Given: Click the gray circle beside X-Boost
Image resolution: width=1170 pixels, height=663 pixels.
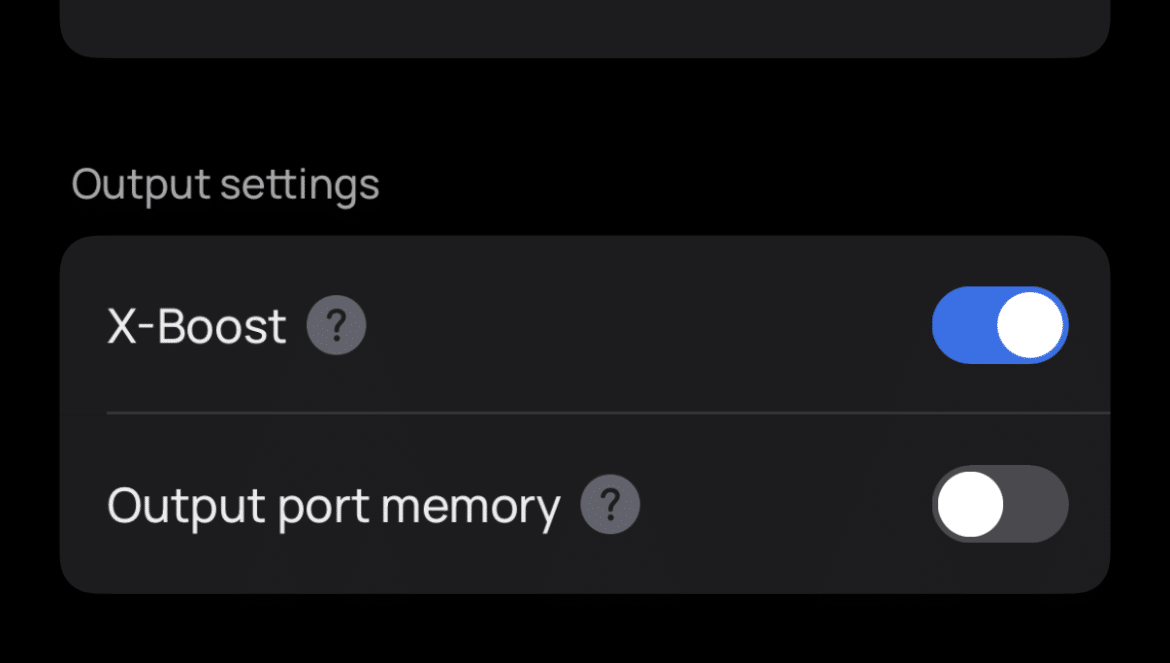Looking at the screenshot, I should click(337, 325).
